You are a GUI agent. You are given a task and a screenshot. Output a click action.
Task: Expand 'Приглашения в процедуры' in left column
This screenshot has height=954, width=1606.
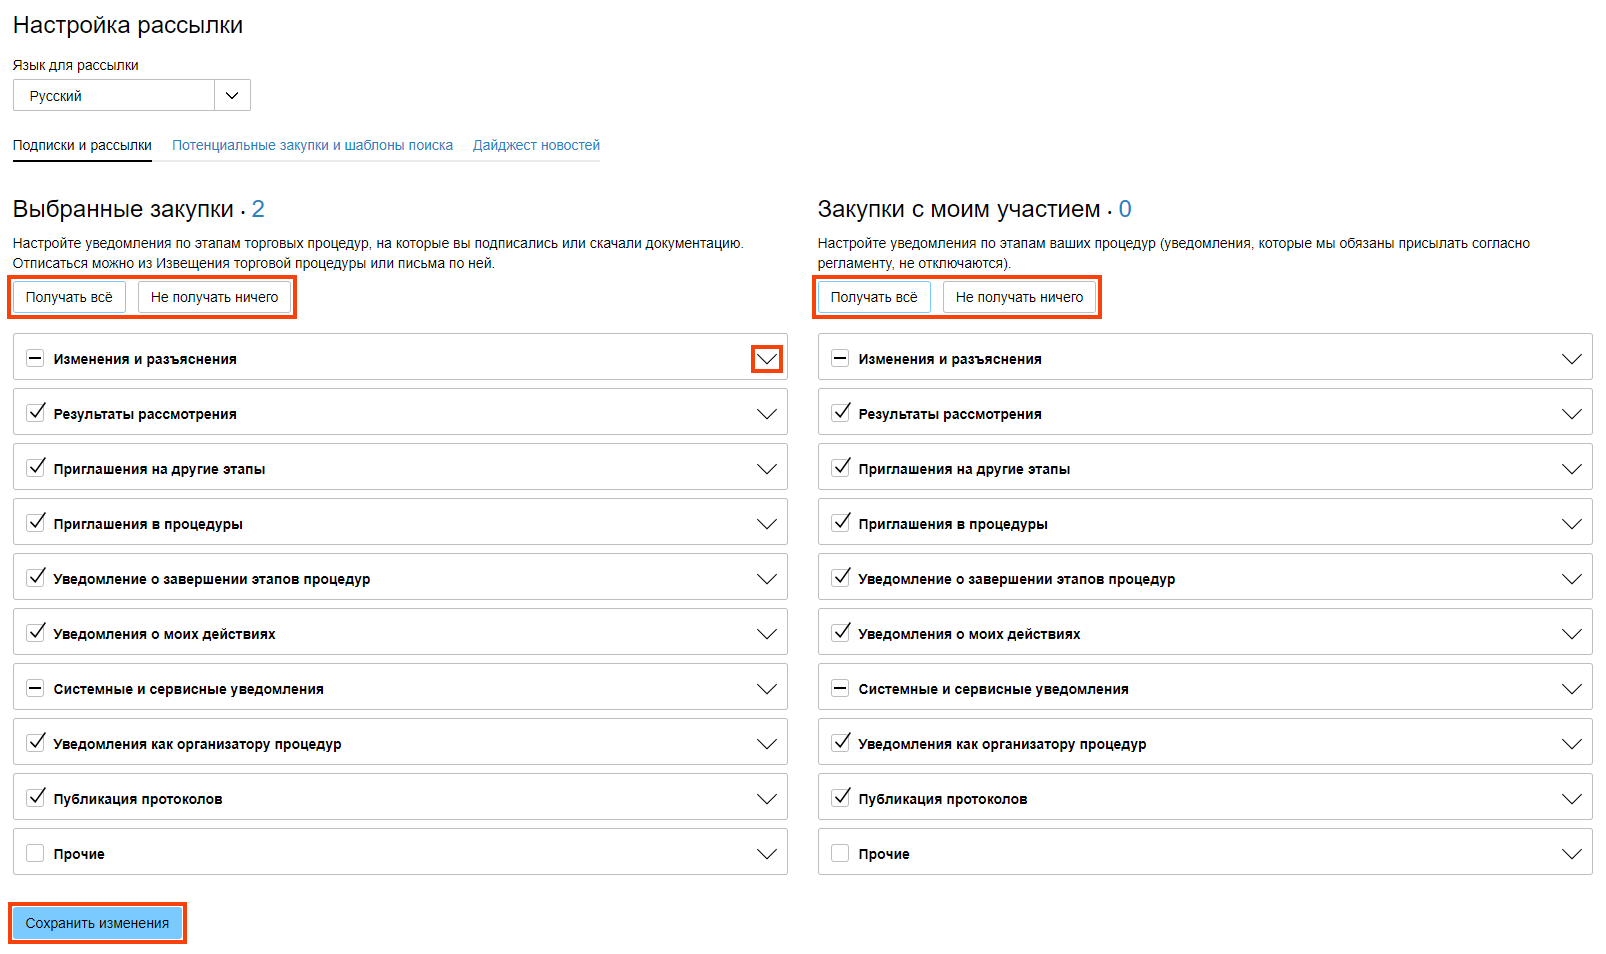point(766,524)
